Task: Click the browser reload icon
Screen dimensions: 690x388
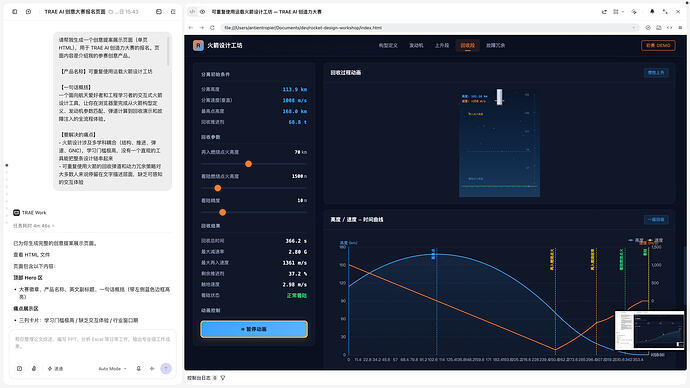Action: (212, 28)
